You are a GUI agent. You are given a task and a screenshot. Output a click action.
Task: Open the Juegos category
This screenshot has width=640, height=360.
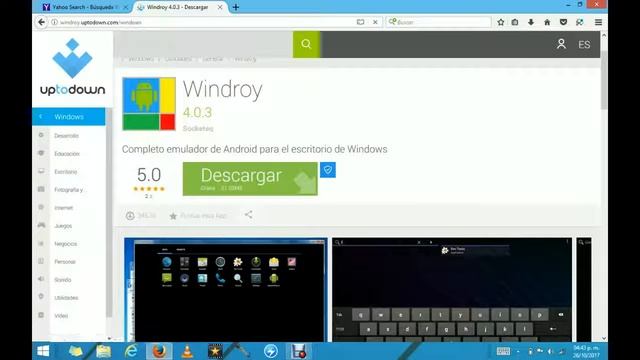63,226
